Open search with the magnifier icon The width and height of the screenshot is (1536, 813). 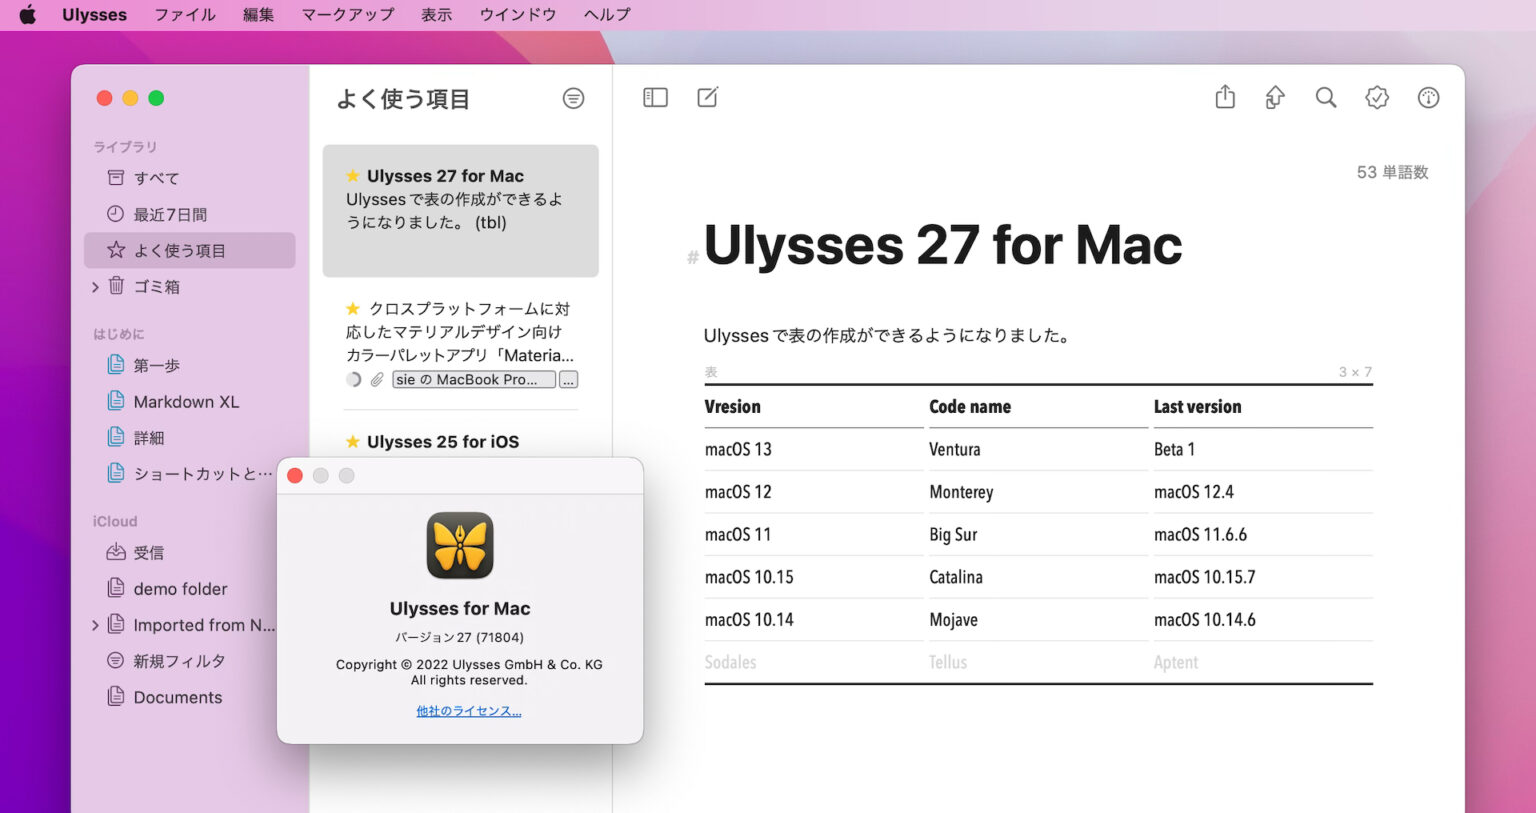[x=1326, y=97]
